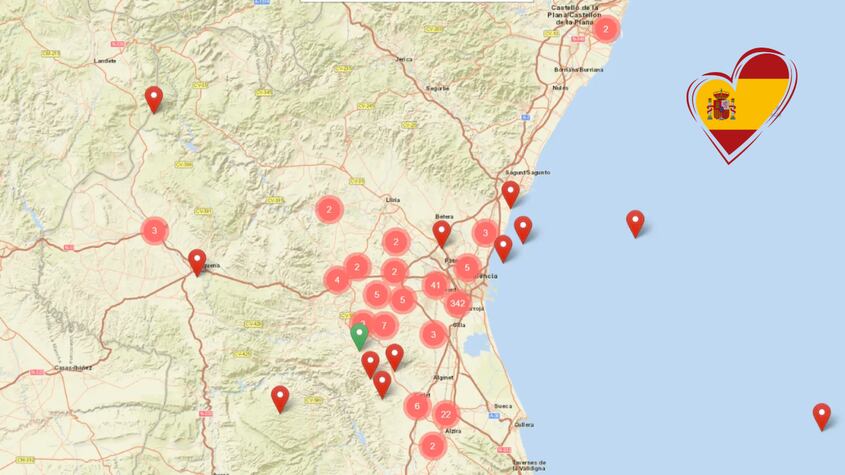Select the isolated red pin southwest of green pin
This screenshot has height=475, width=845.
tap(280, 399)
